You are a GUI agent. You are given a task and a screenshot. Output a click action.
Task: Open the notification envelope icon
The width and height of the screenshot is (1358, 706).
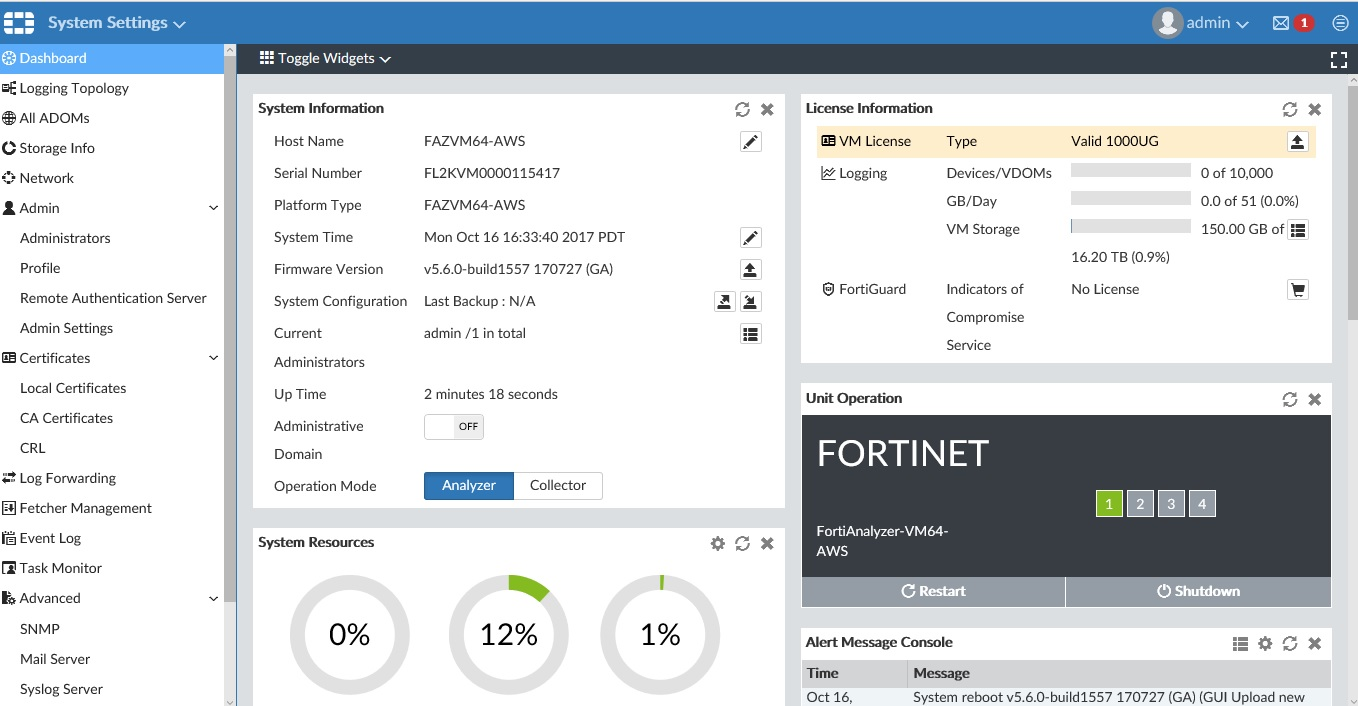tap(1280, 23)
